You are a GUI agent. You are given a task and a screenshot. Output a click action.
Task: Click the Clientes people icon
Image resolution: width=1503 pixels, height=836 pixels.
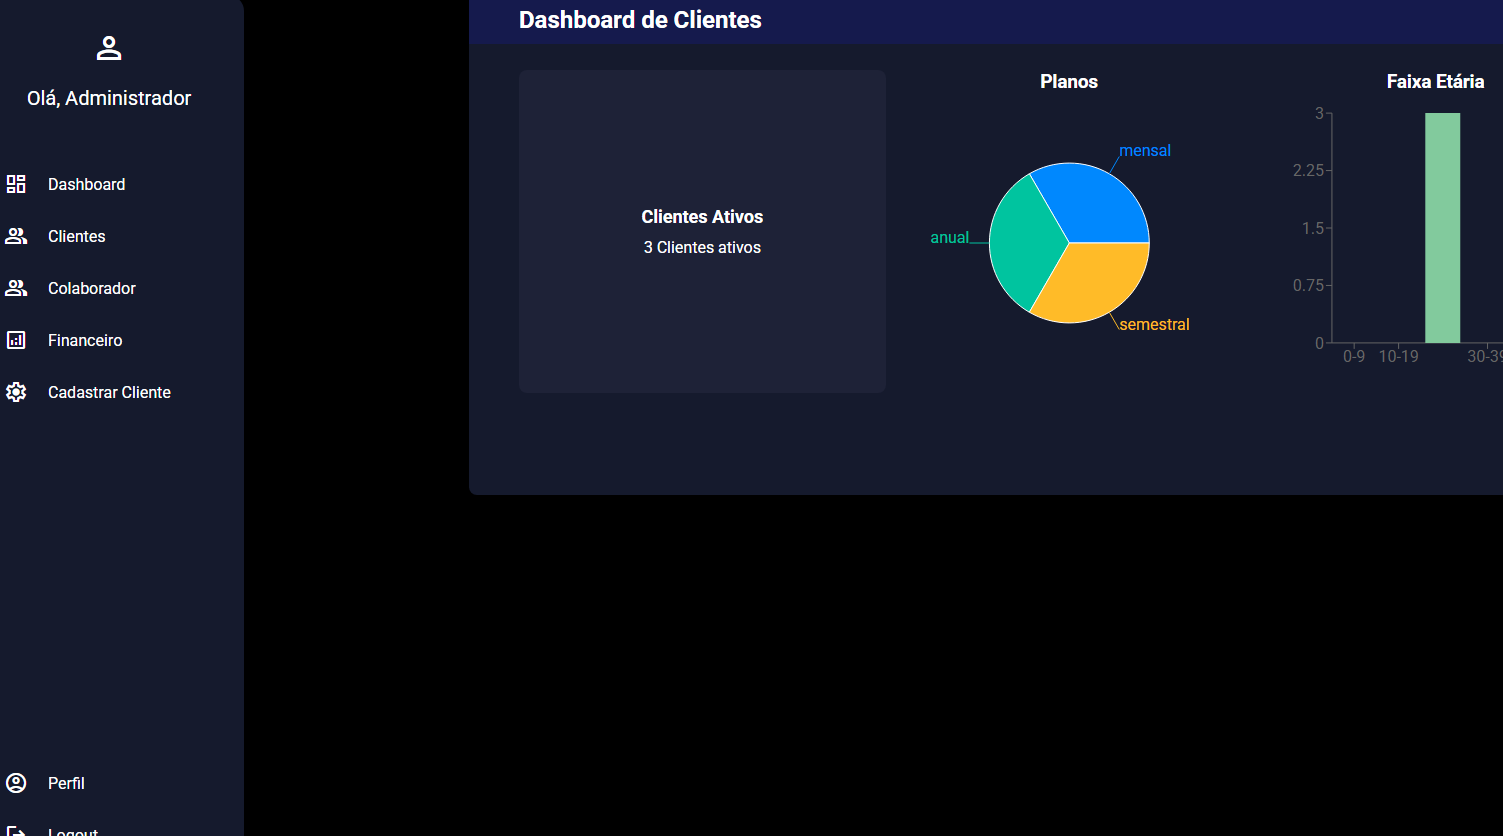[x=16, y=236]
